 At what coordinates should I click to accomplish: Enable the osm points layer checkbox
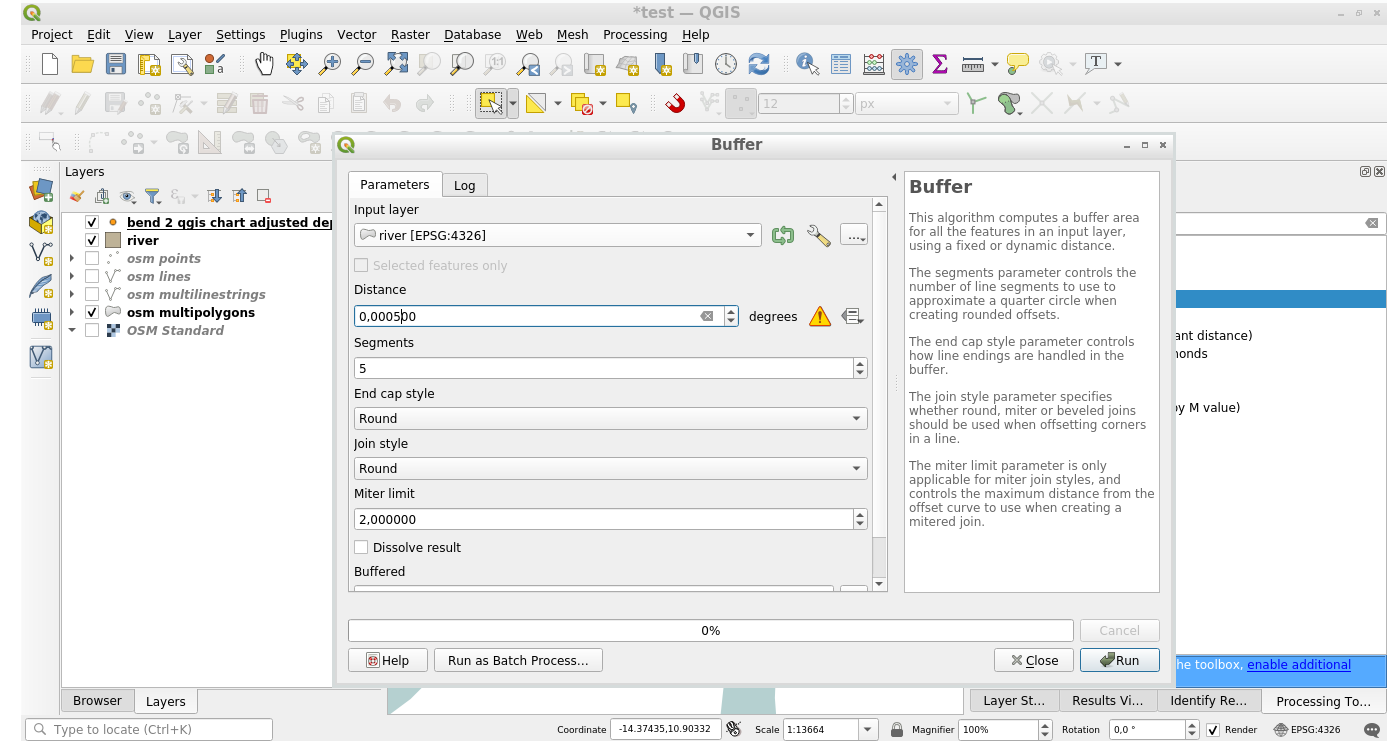92,258
